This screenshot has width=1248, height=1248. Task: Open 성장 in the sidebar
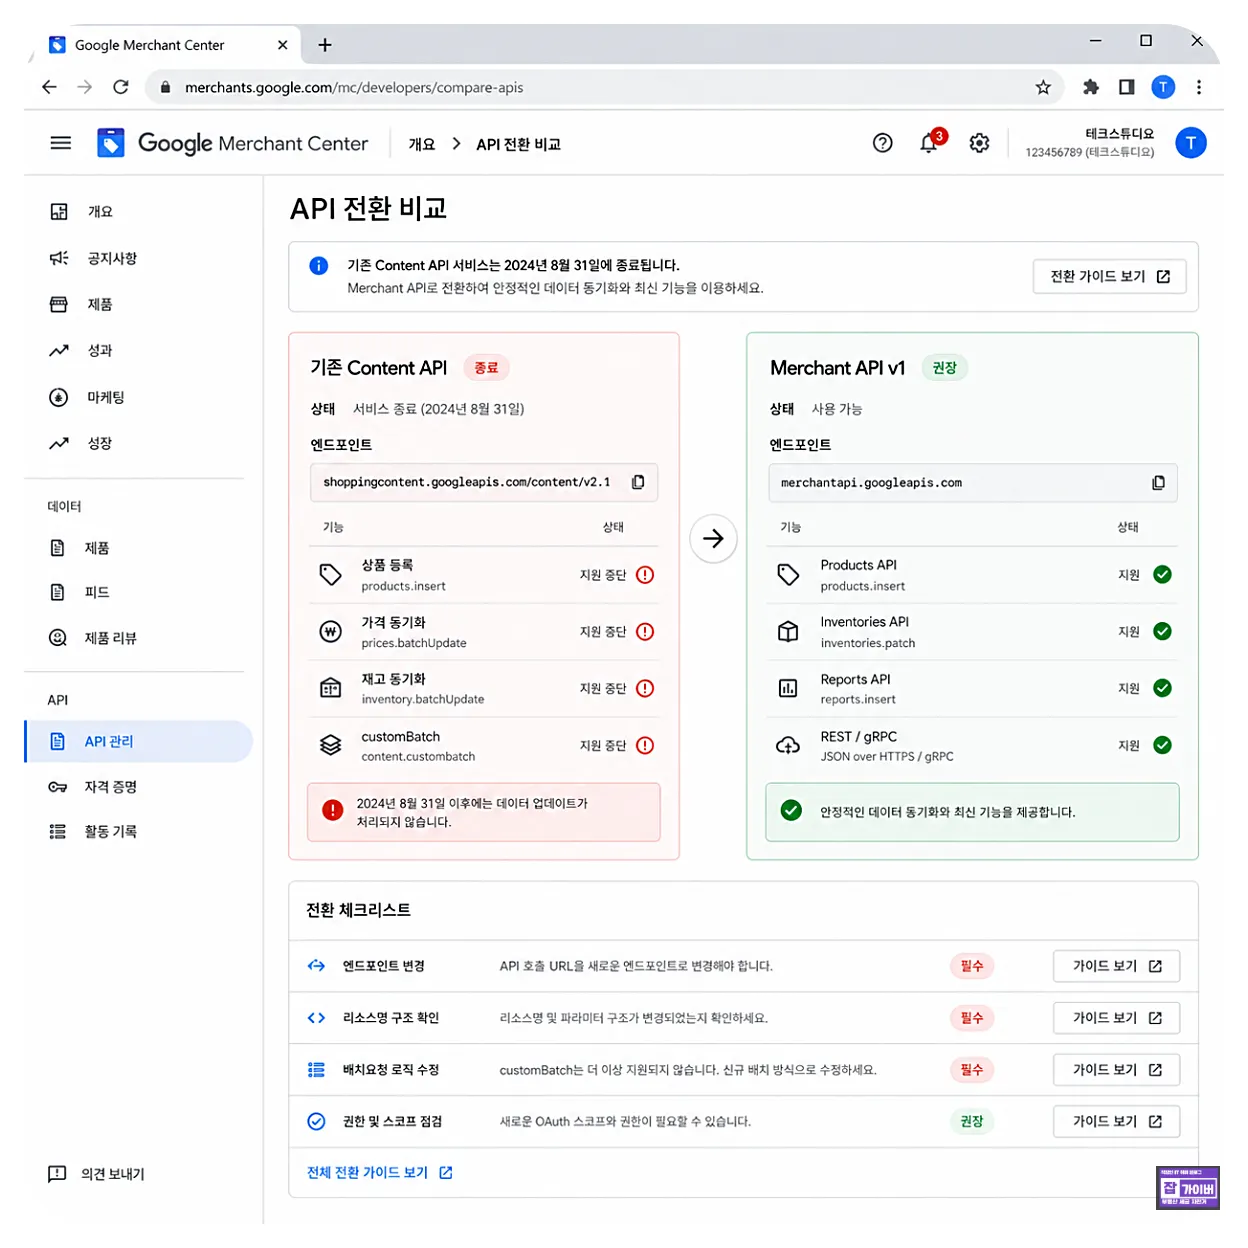pos(138,443)
